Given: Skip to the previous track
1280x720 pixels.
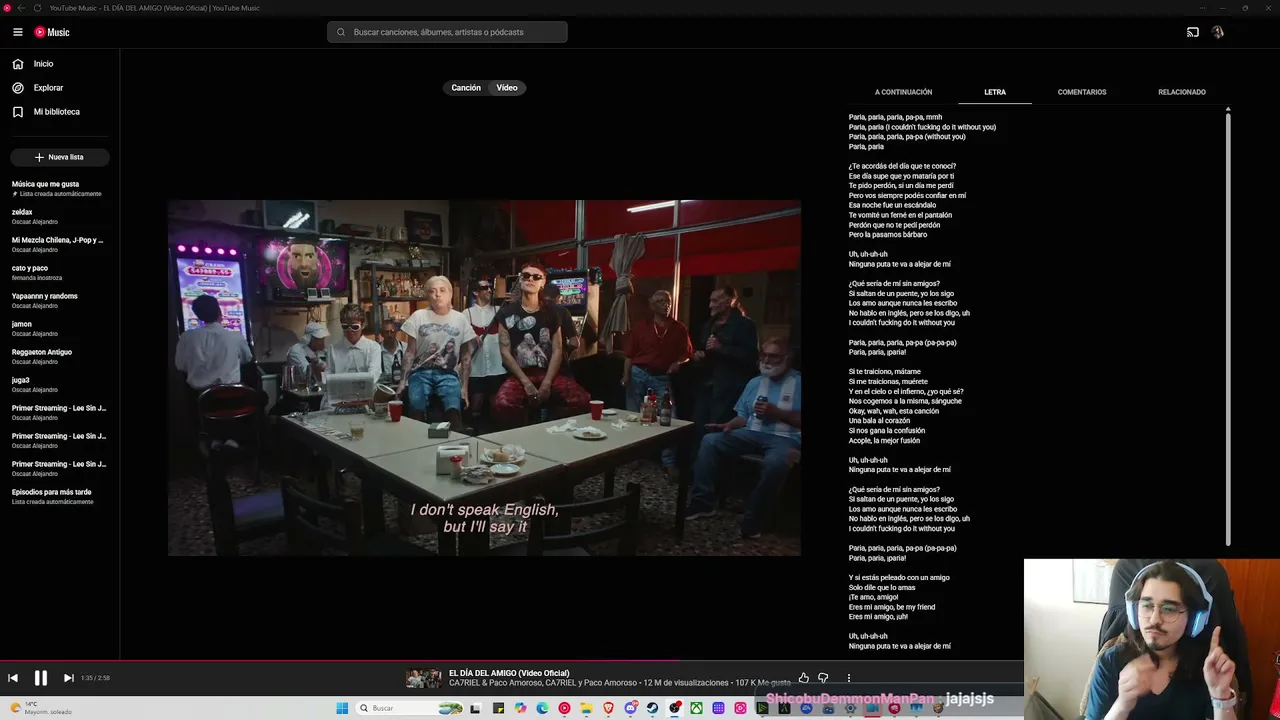Looking at the screenshot, I should click(13, 678).
